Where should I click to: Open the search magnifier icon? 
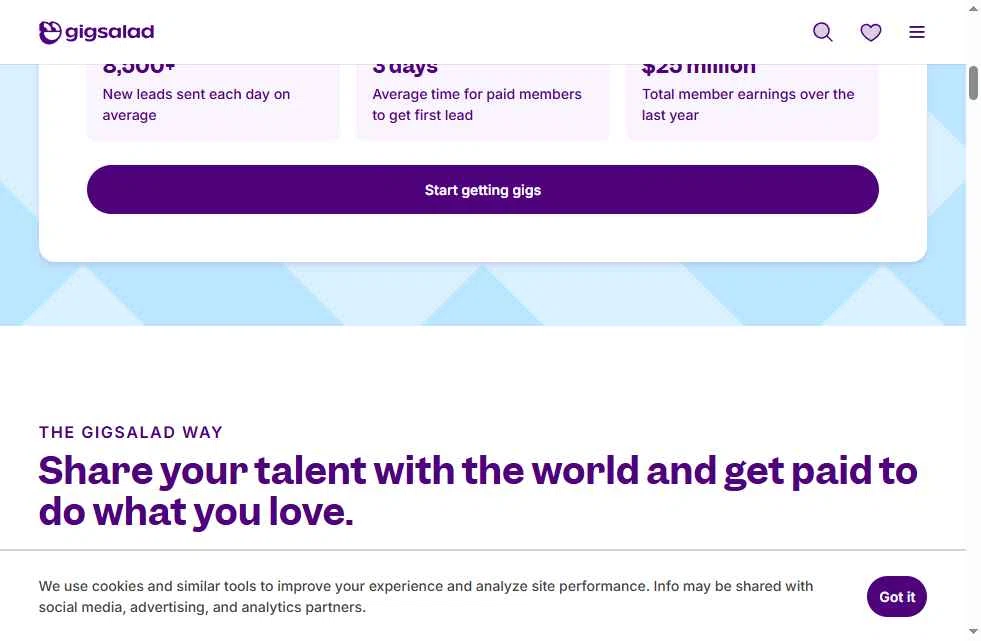pyautogui.click(x=823, y=32)
